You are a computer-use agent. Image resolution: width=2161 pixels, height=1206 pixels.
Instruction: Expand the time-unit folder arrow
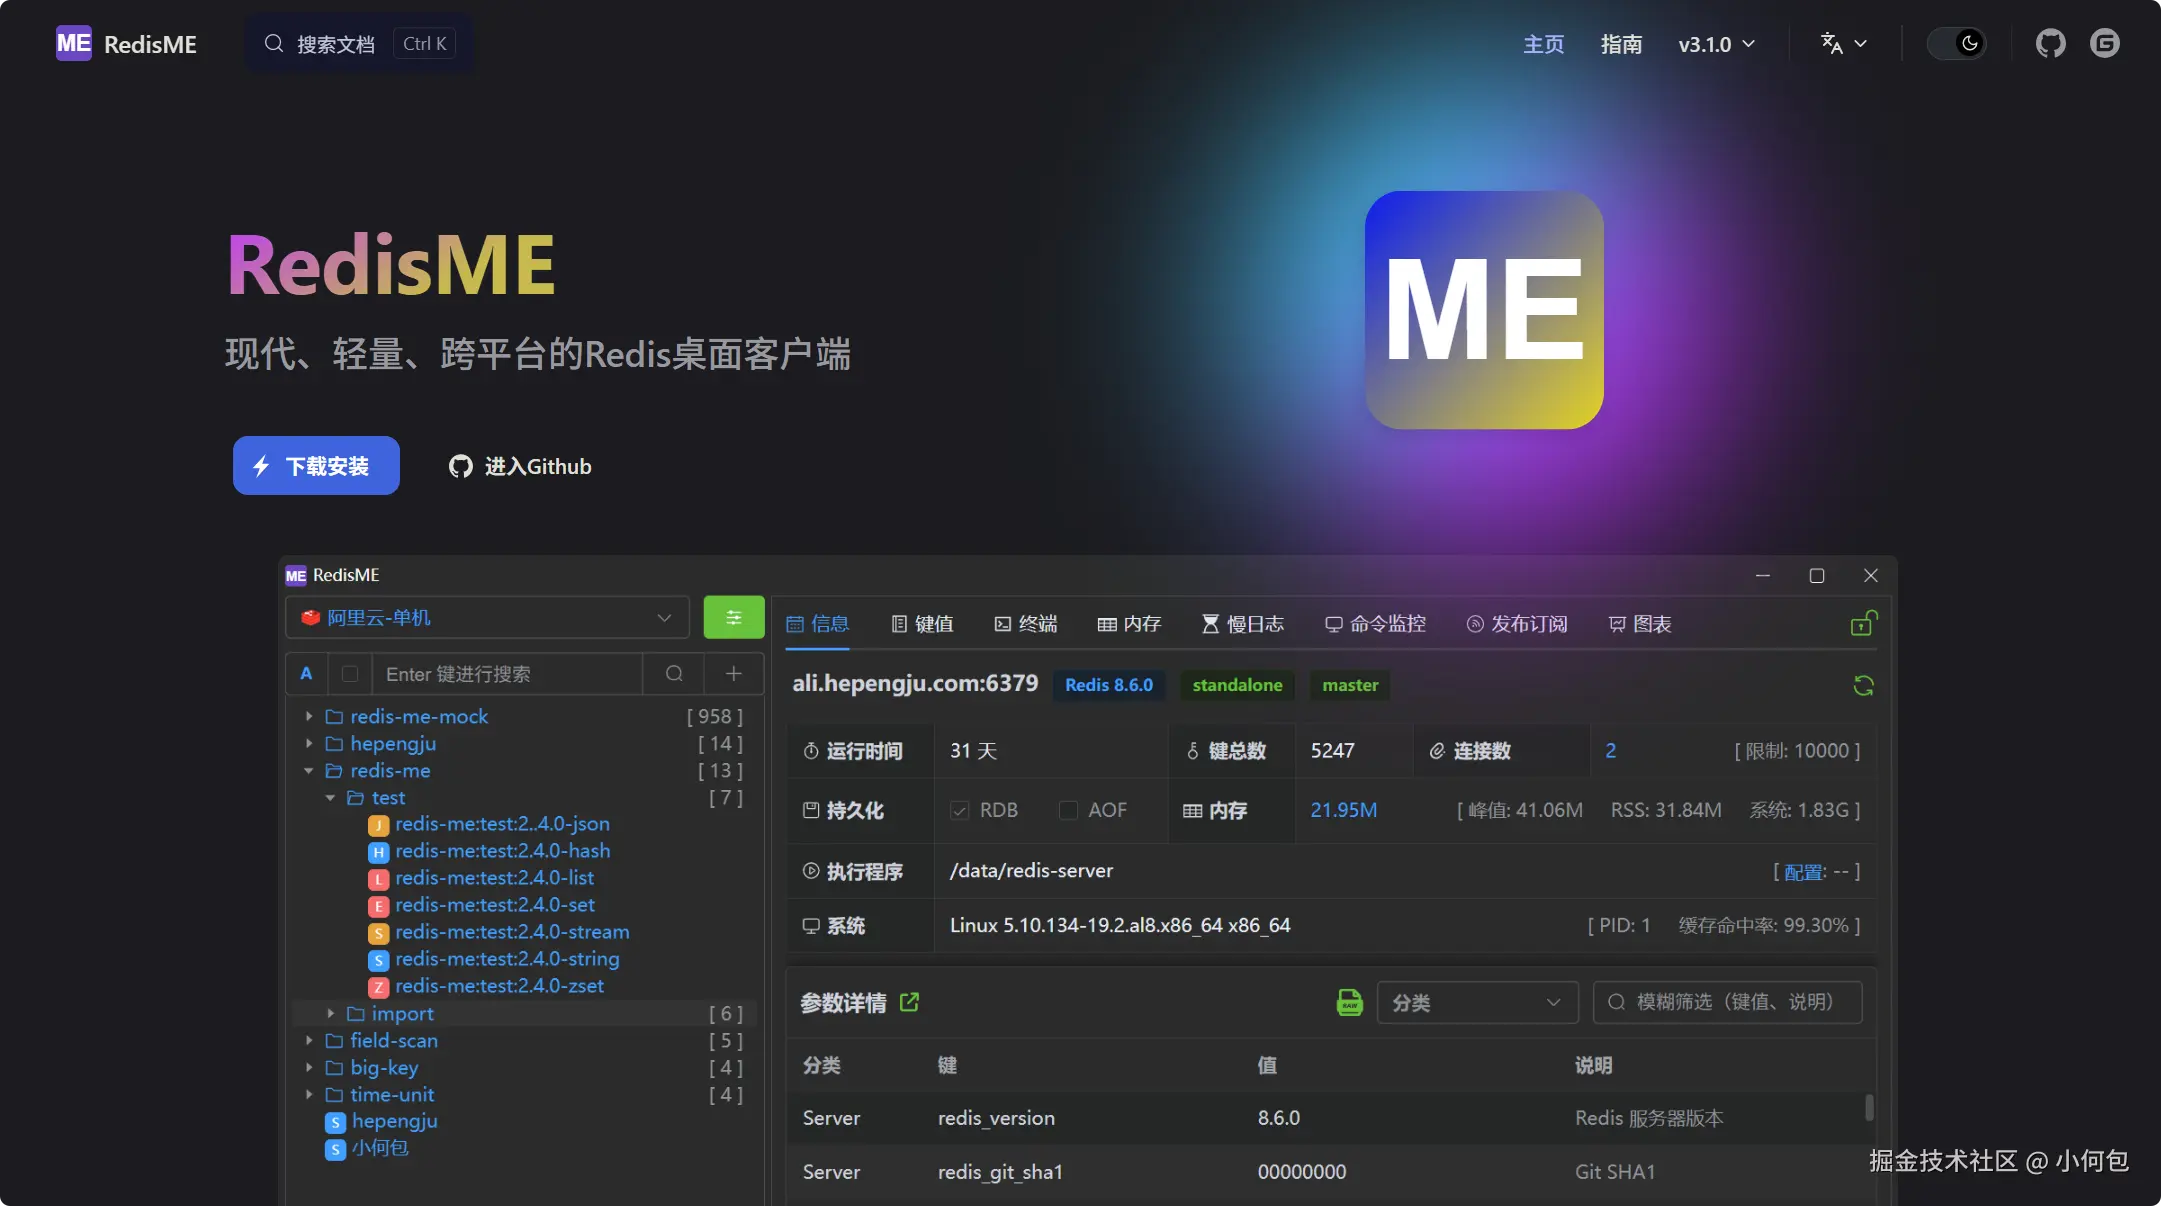pos(309,1094)
